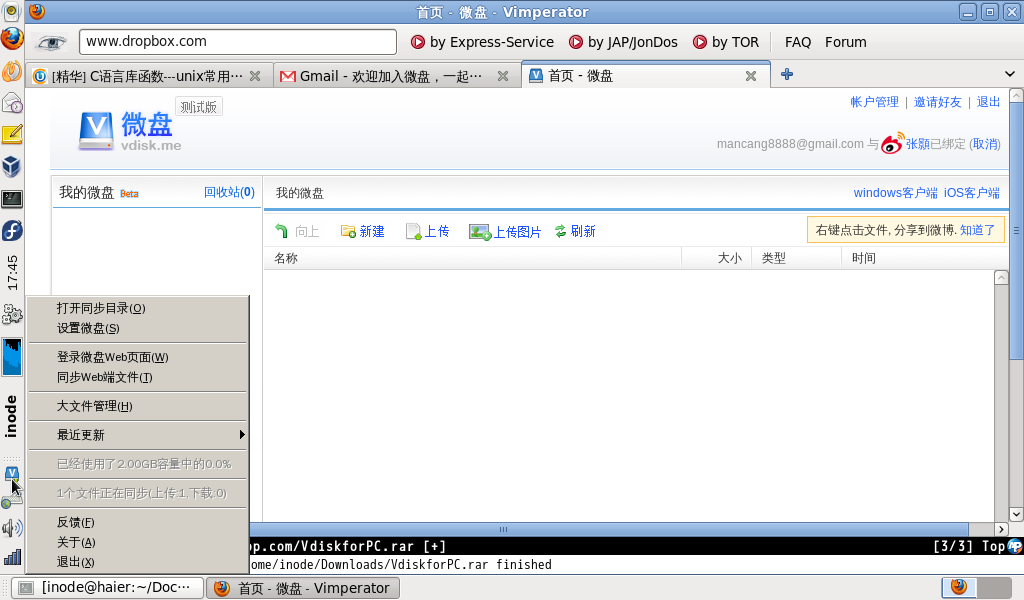Click the 首页 - 微盘 Vimperator taskbar button

[303, 588]
